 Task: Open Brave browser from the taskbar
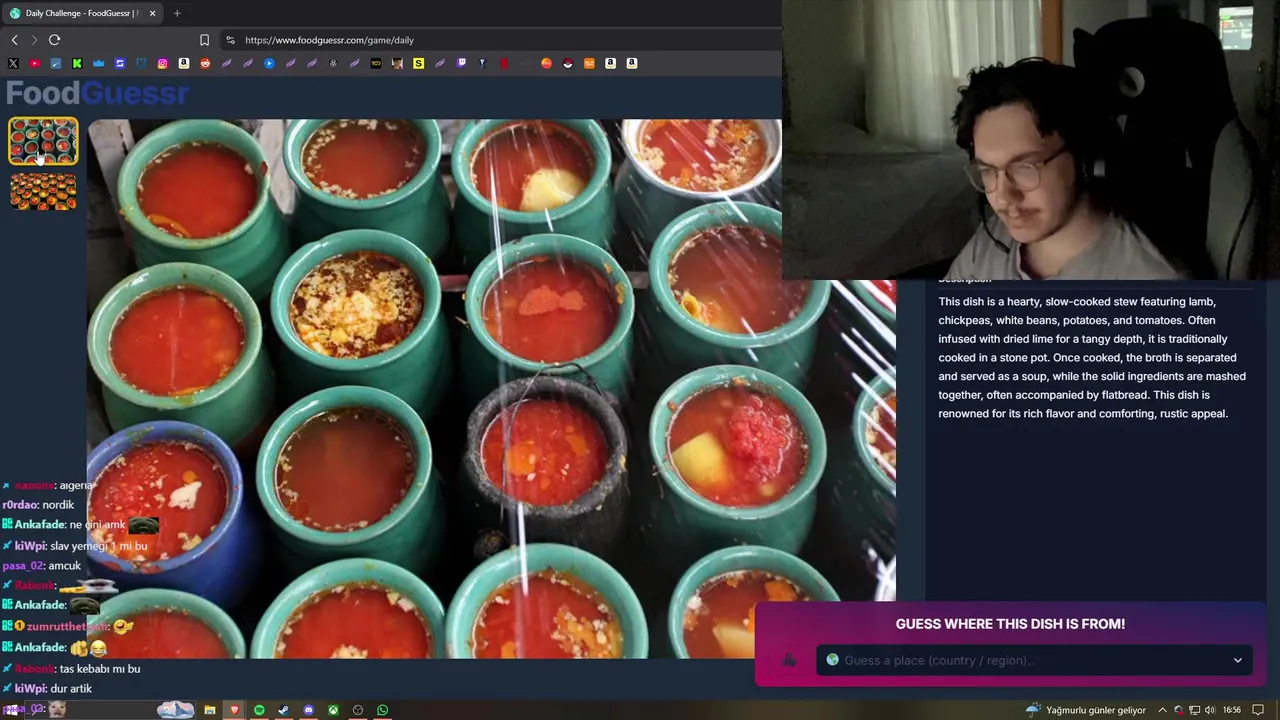(x=235, y=710)
